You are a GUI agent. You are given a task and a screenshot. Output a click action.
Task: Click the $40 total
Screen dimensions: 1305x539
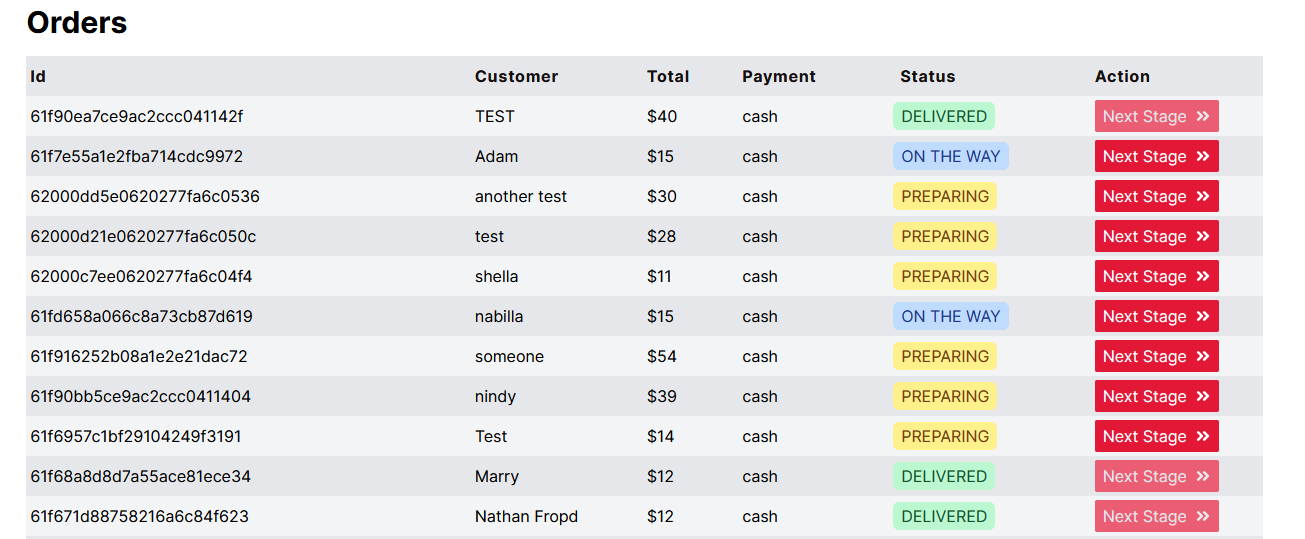pyautogui.click(x=662, y=116)
